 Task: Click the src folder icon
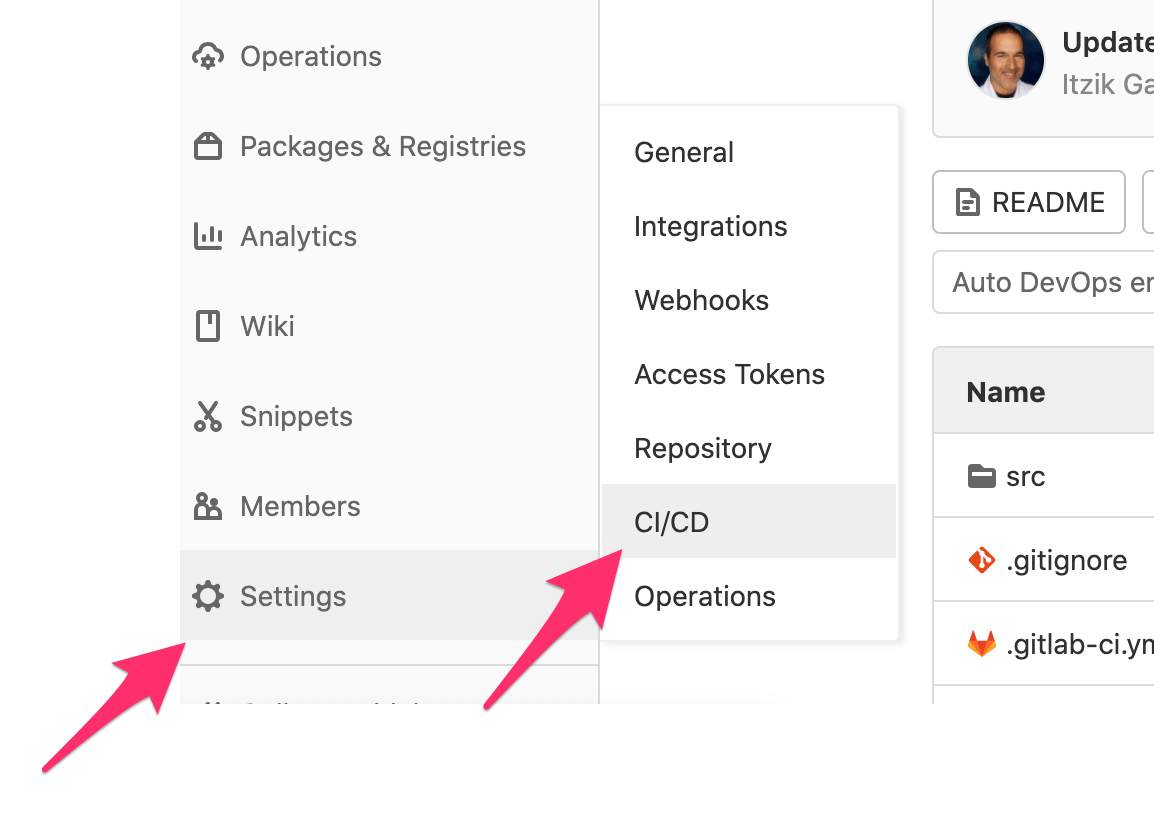pos(981,476)
